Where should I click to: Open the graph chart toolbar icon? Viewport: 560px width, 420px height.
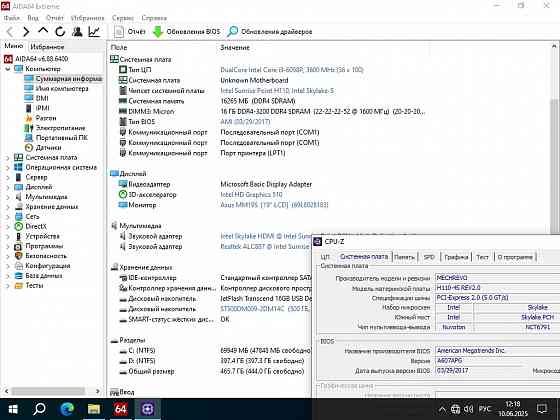tap(94, 32)
